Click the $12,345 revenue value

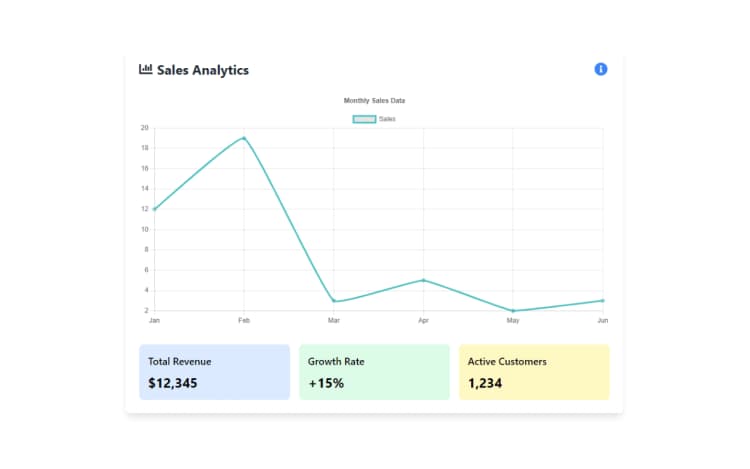point(173,383)
